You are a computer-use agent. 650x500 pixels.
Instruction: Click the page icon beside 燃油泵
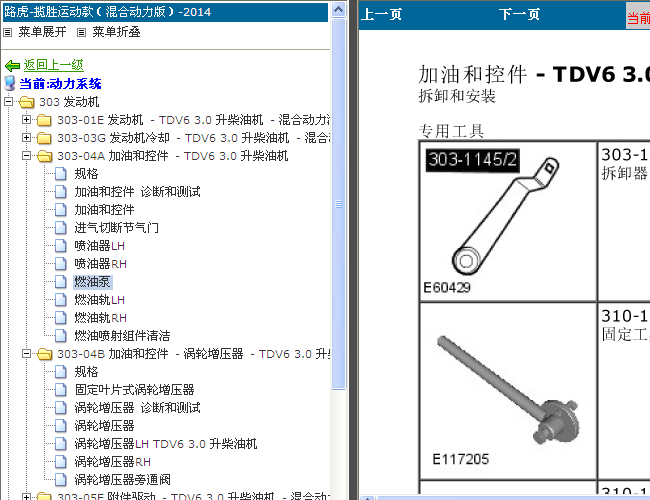[x=61, y=282]
